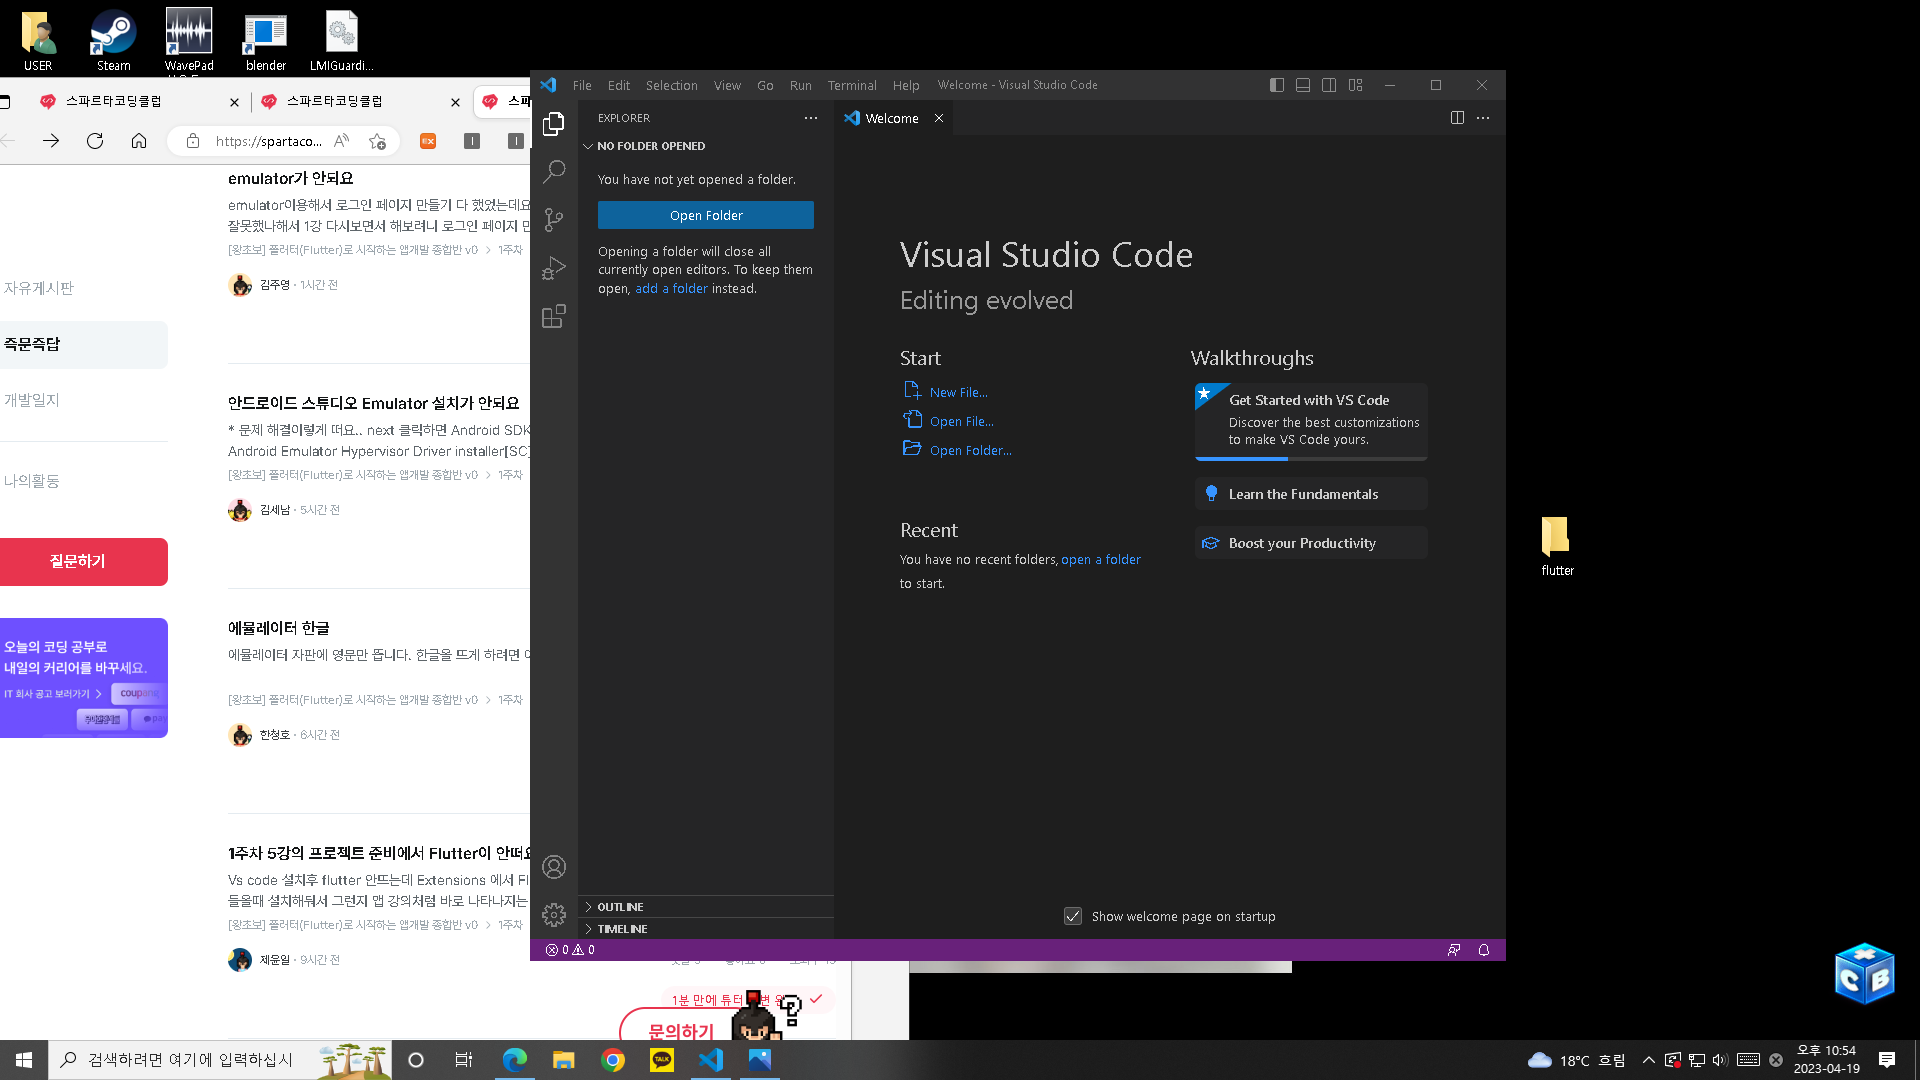Open the Help menu in VS Code
The height and width of the screenshot is (1080, 1920).
[906, 85]
